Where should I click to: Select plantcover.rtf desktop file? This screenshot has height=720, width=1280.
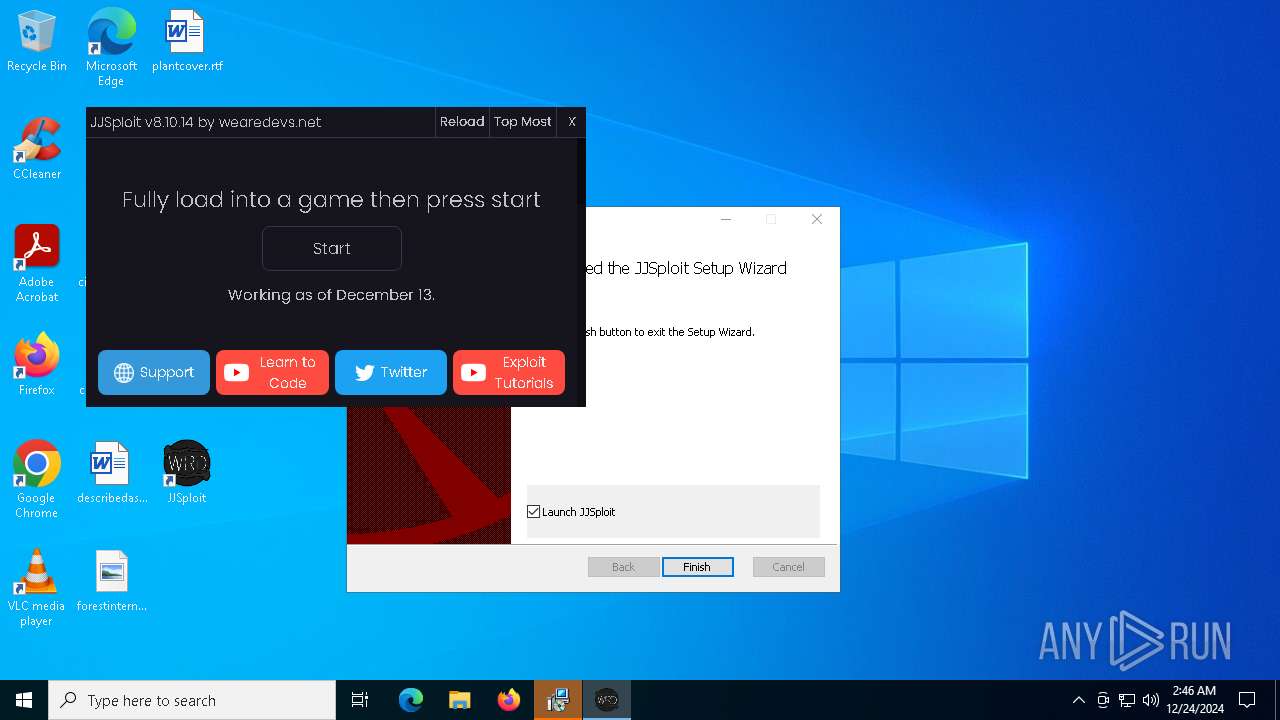[187, 42]
